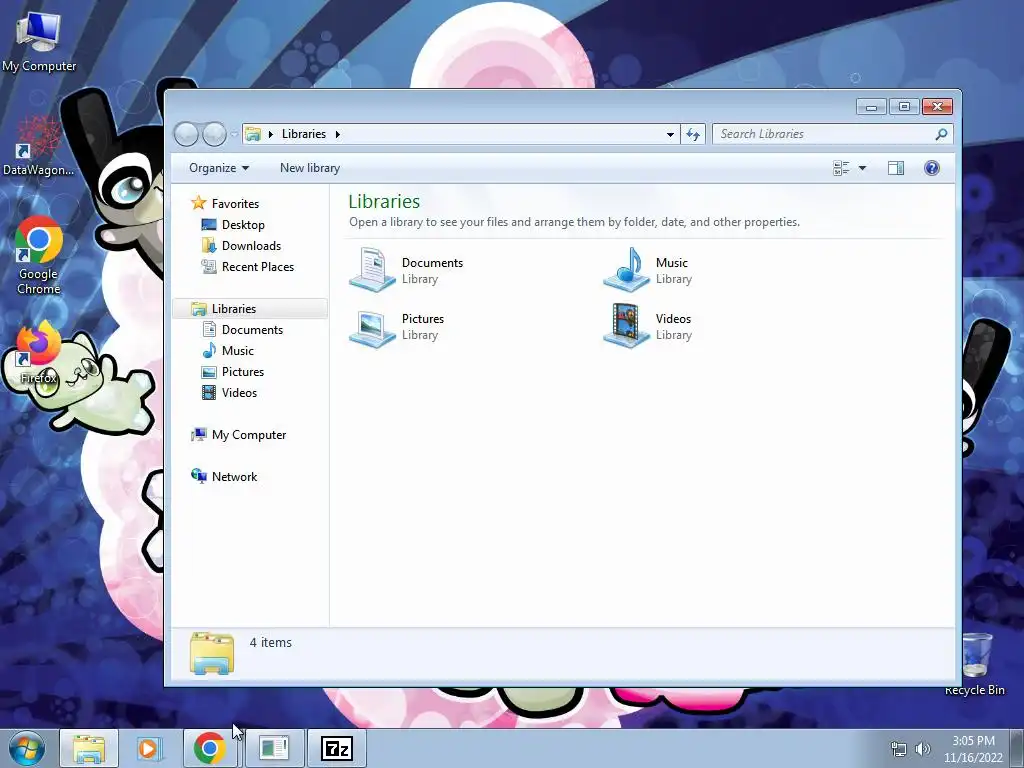Click the taskbar icon left of 7-Zip

274,748
